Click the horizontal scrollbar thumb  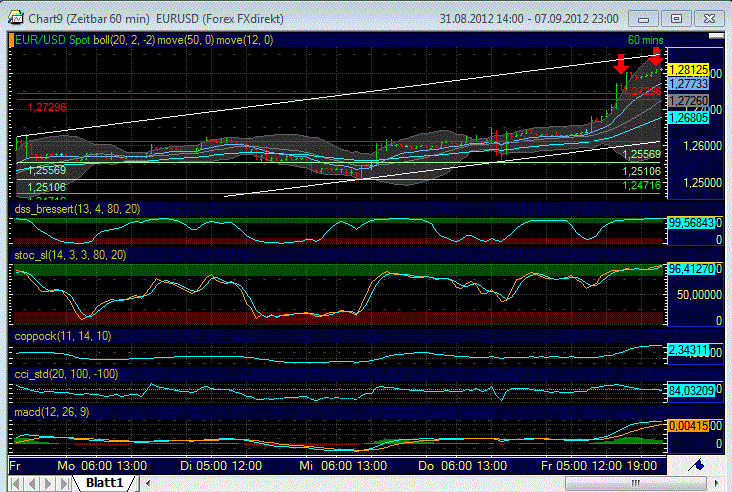pos(635,483)
